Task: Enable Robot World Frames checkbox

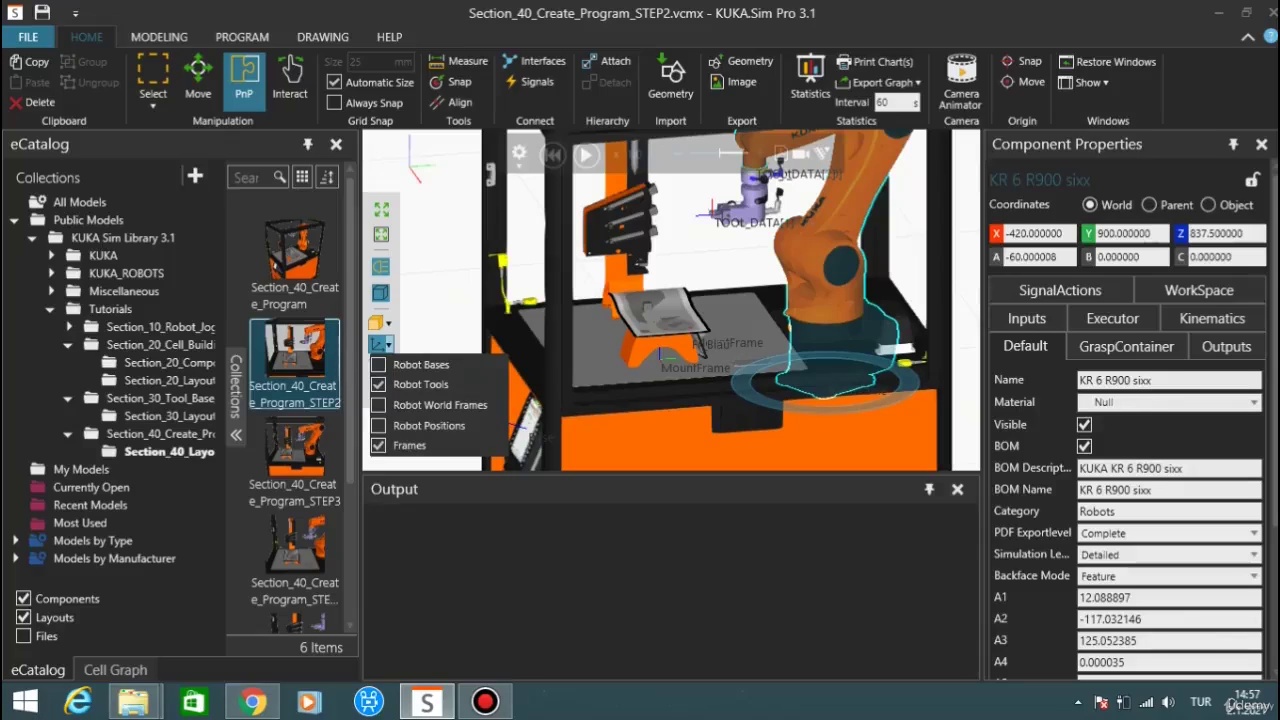Action: (x=378, y=405)
